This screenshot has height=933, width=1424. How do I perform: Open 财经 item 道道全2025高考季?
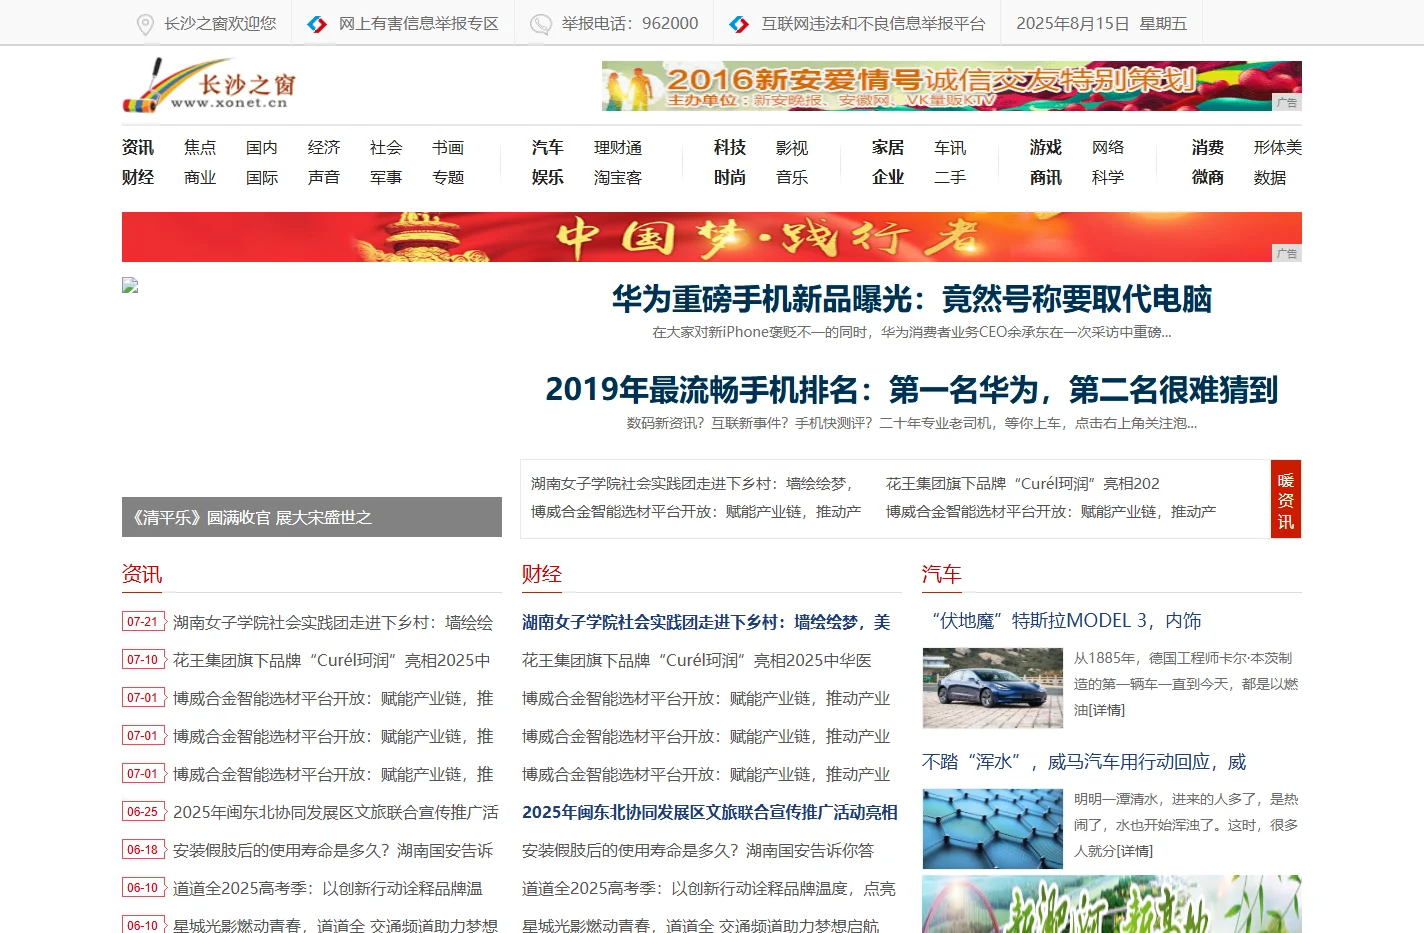click(709, 888)
